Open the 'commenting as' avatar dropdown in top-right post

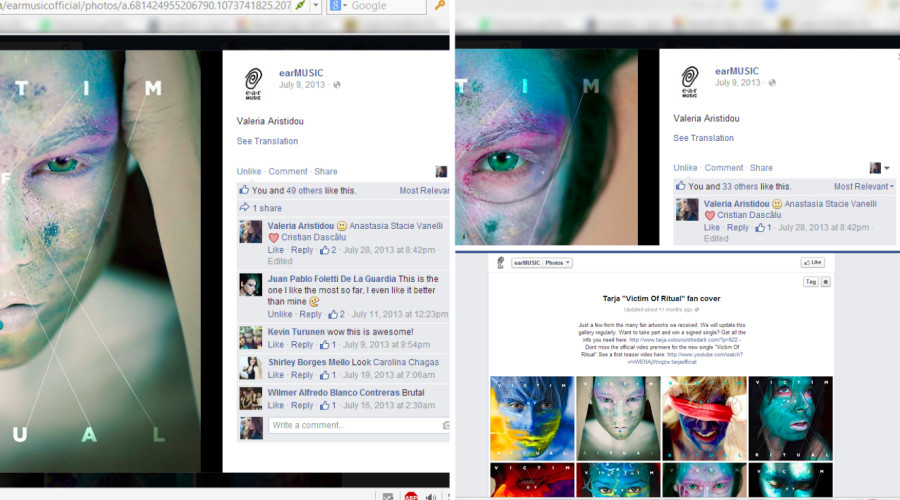[x=879, y=168]
